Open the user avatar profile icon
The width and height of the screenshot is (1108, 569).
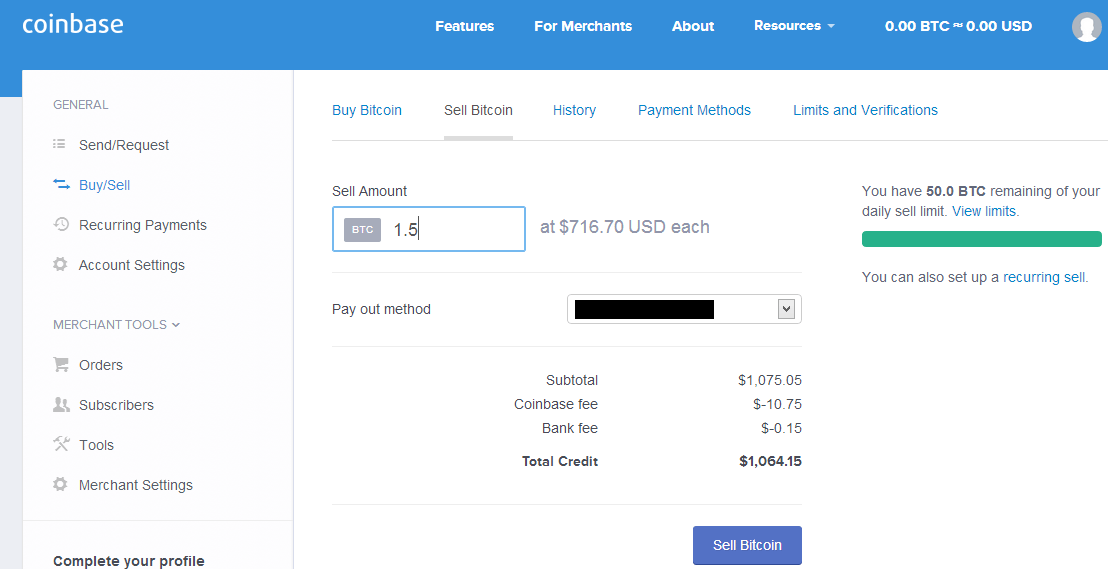click(x=1086, y=27)
